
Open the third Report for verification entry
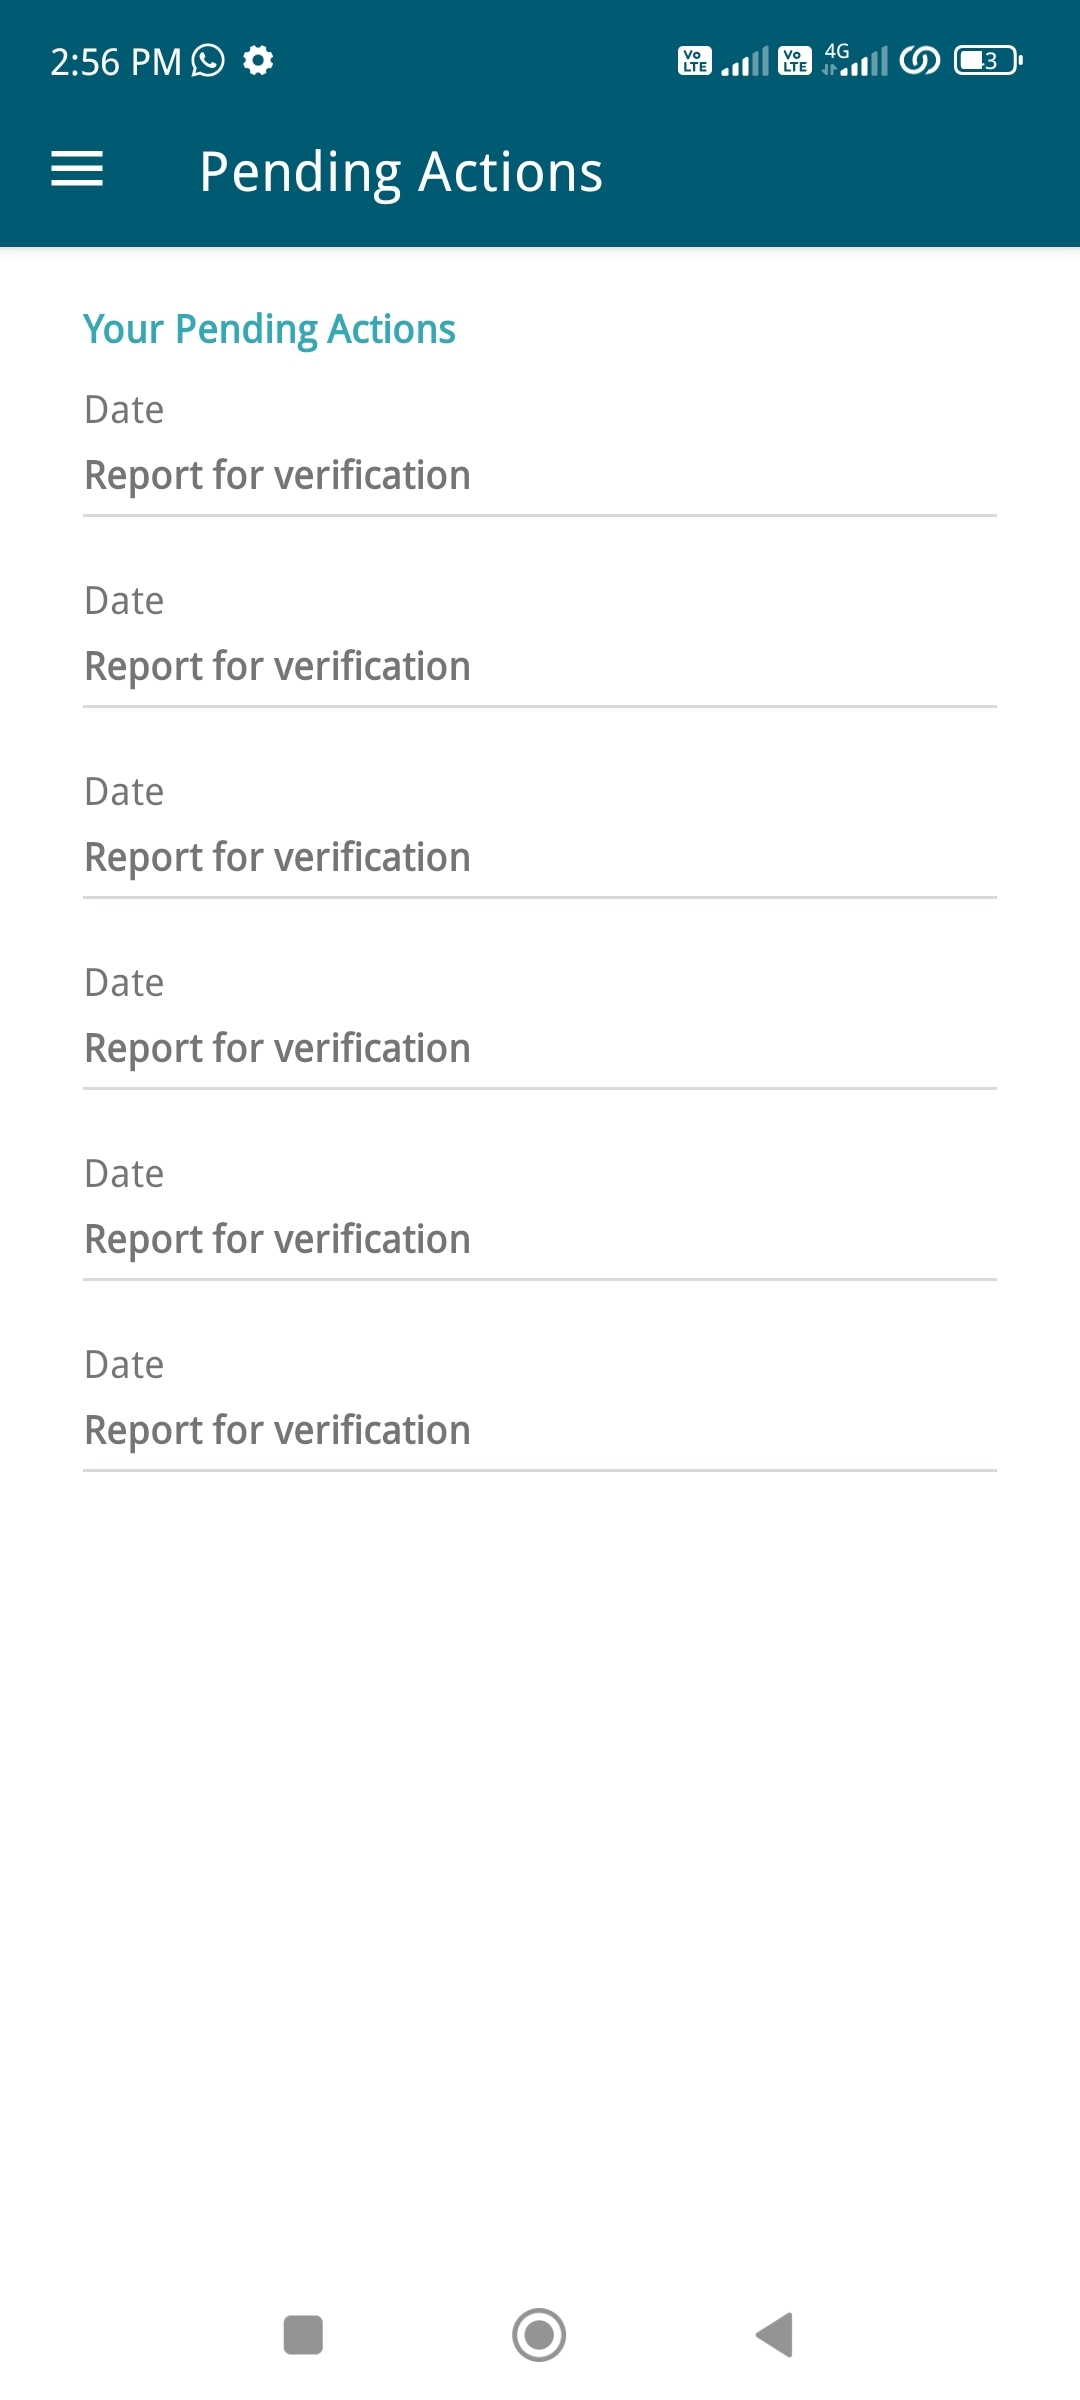coord(278,857)
